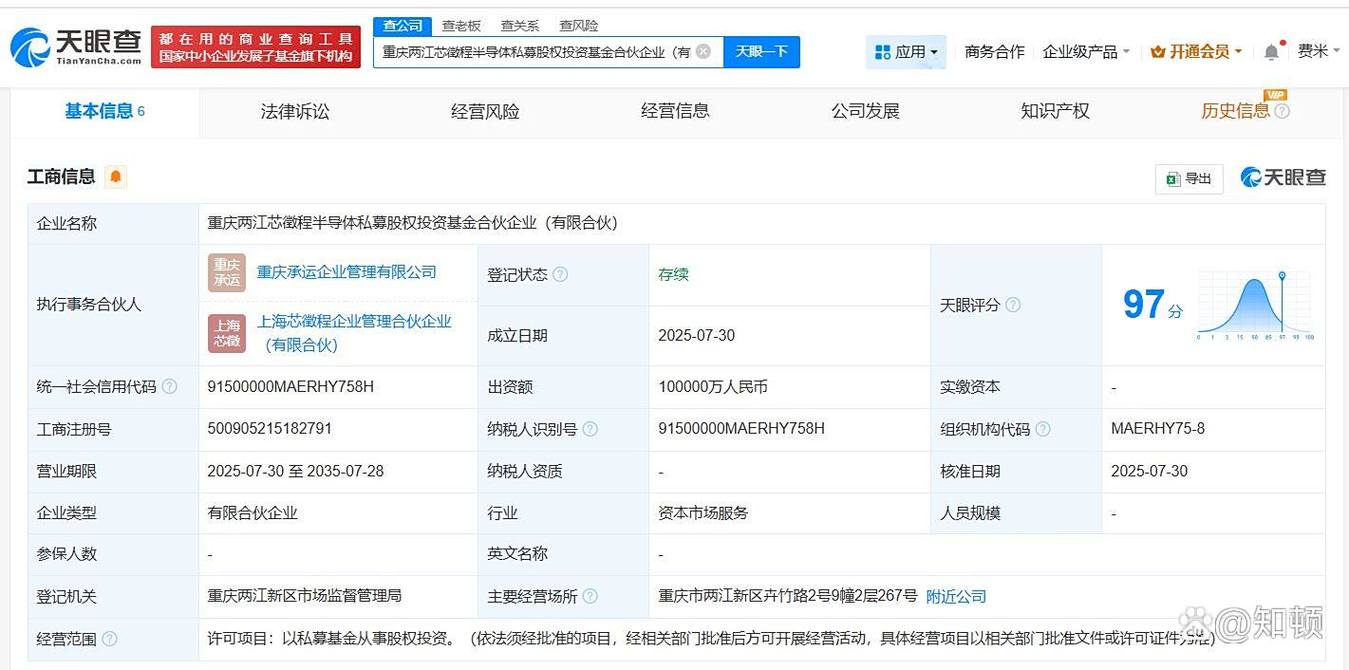This screenshot has height=670, width=1349.
Task: Open the help icon next to 天眼评分
Action: point(1013,305)
